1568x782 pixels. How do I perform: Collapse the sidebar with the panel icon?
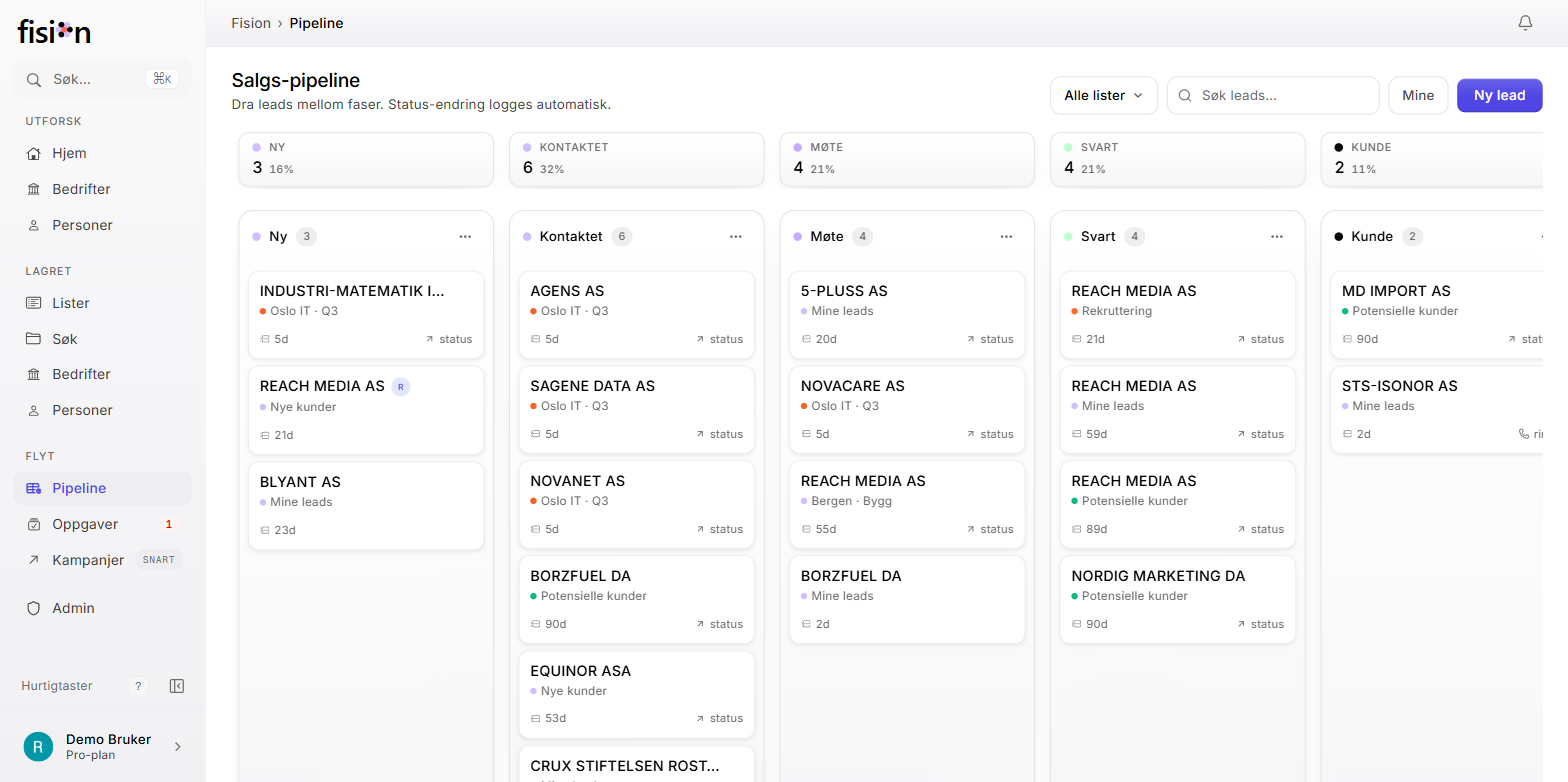pos(177,686)
